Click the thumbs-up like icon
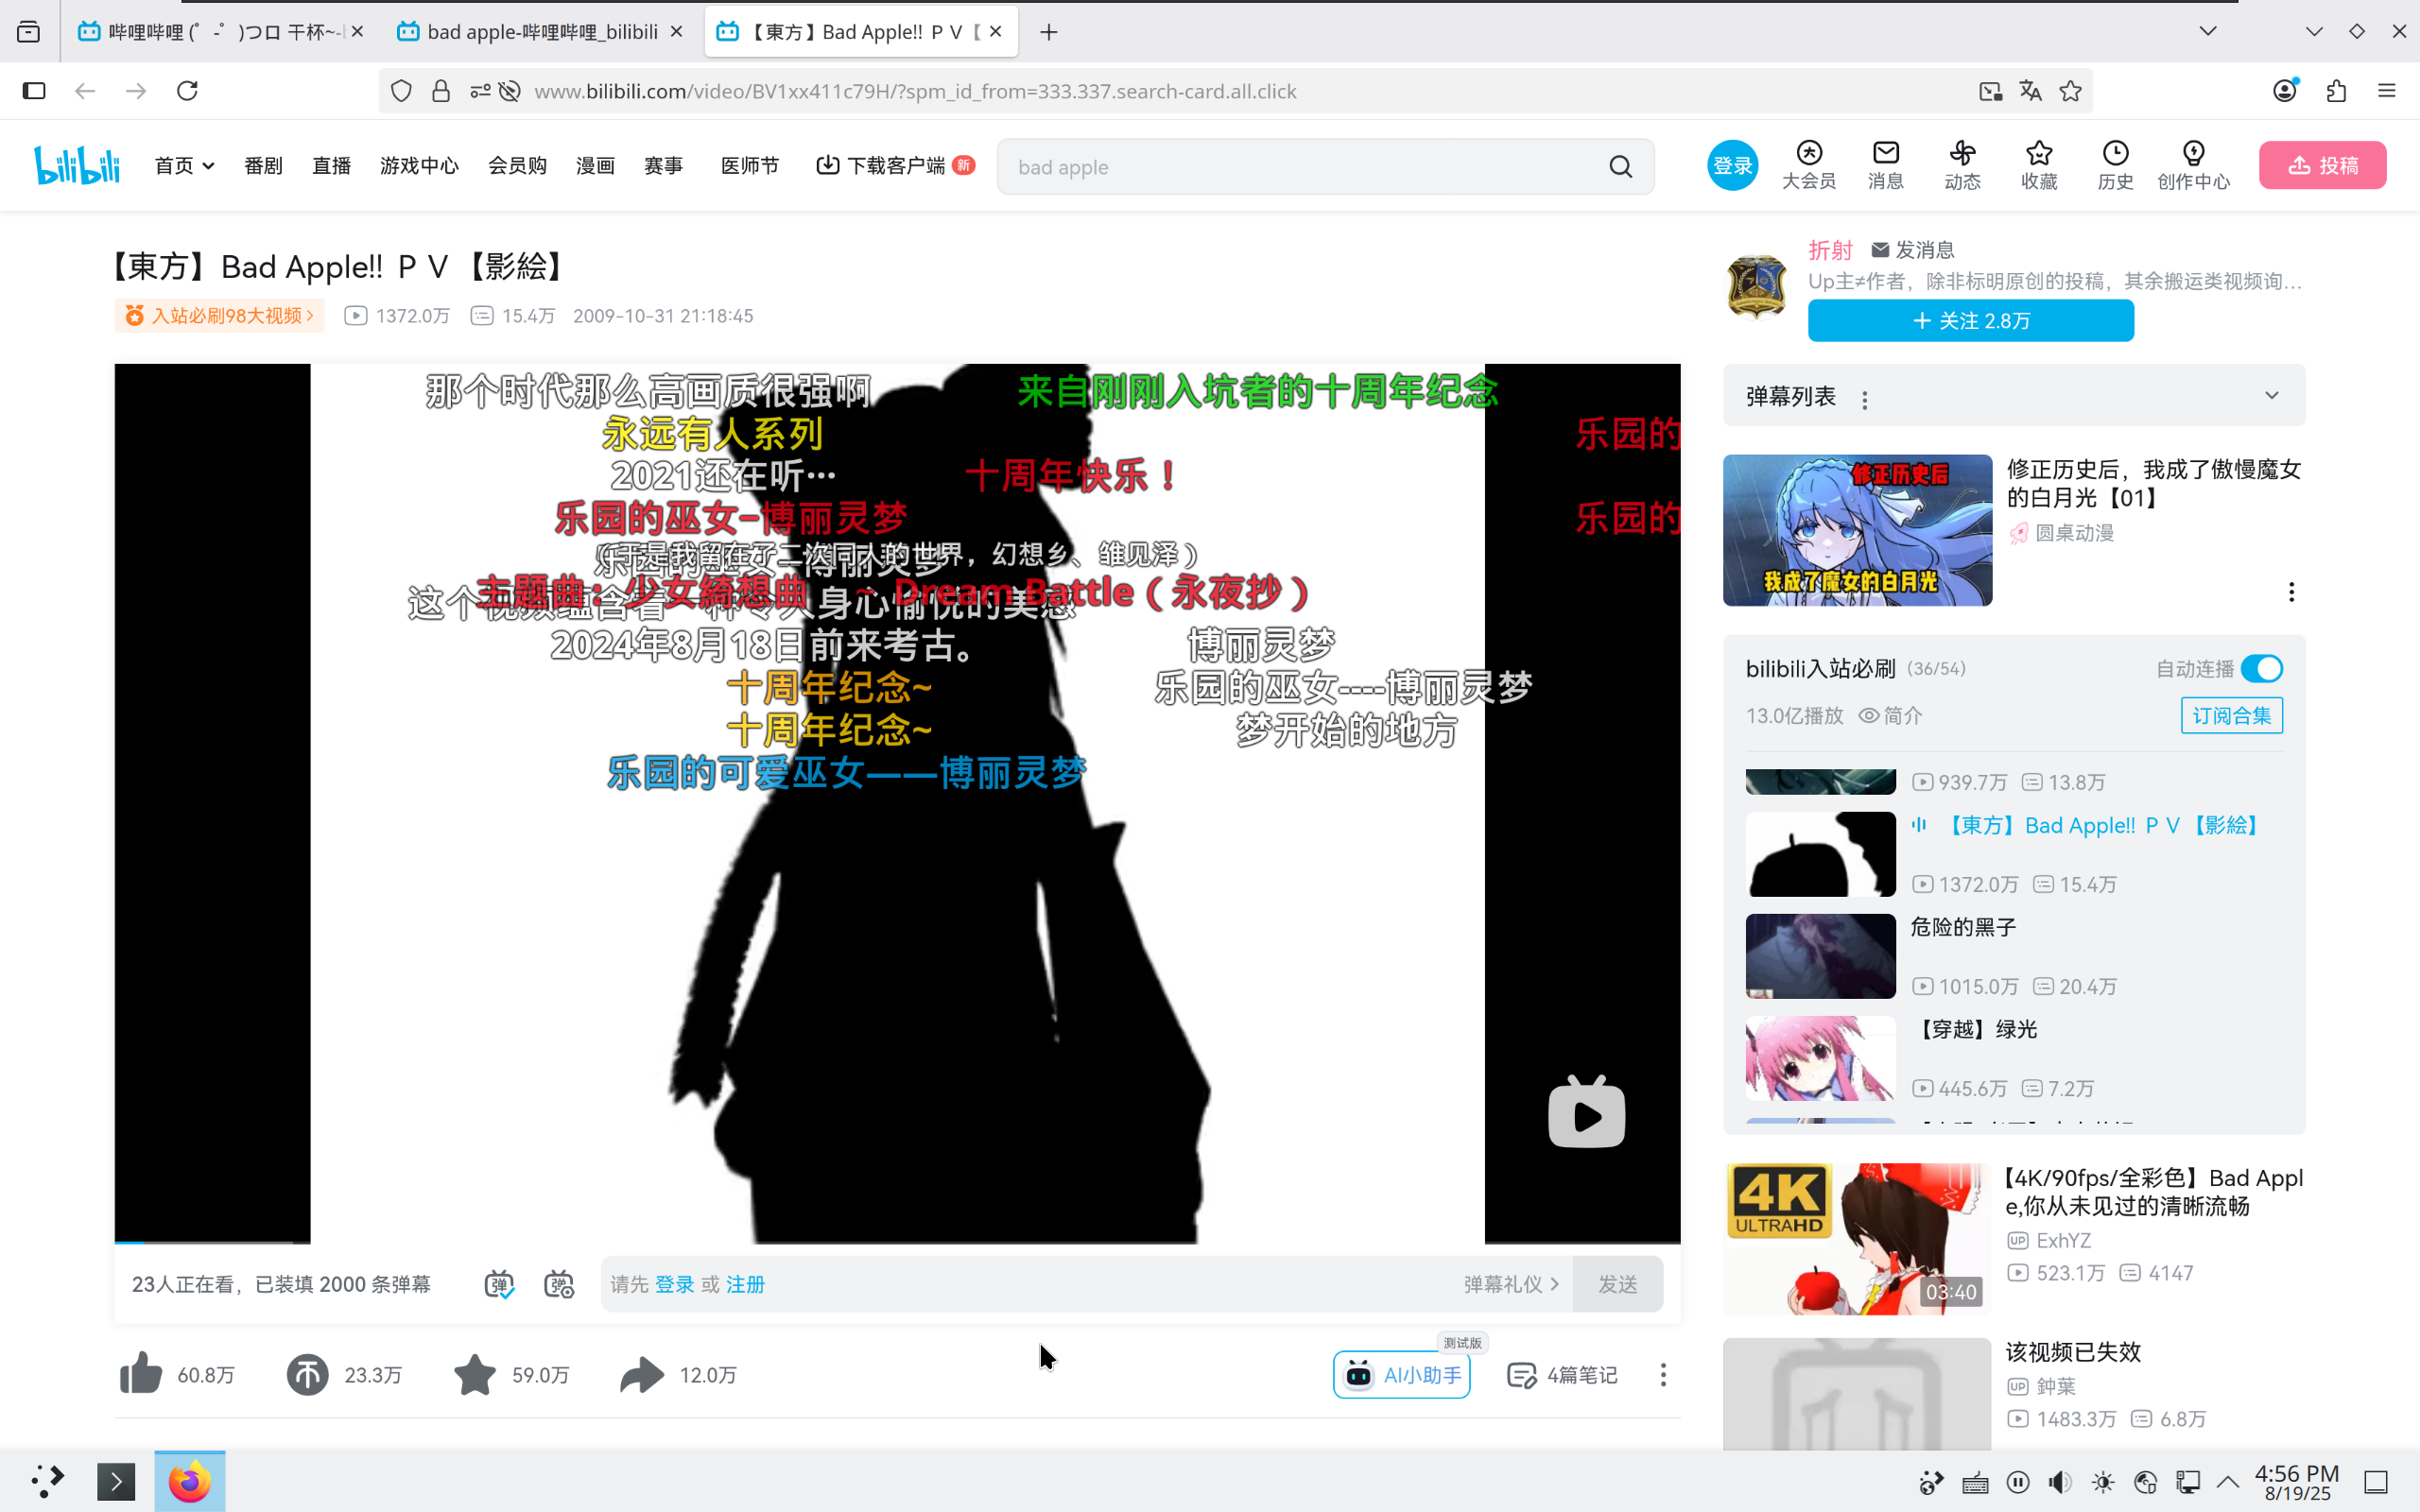Screen dimensions: 2420x1512 (x=141, y=1374)
